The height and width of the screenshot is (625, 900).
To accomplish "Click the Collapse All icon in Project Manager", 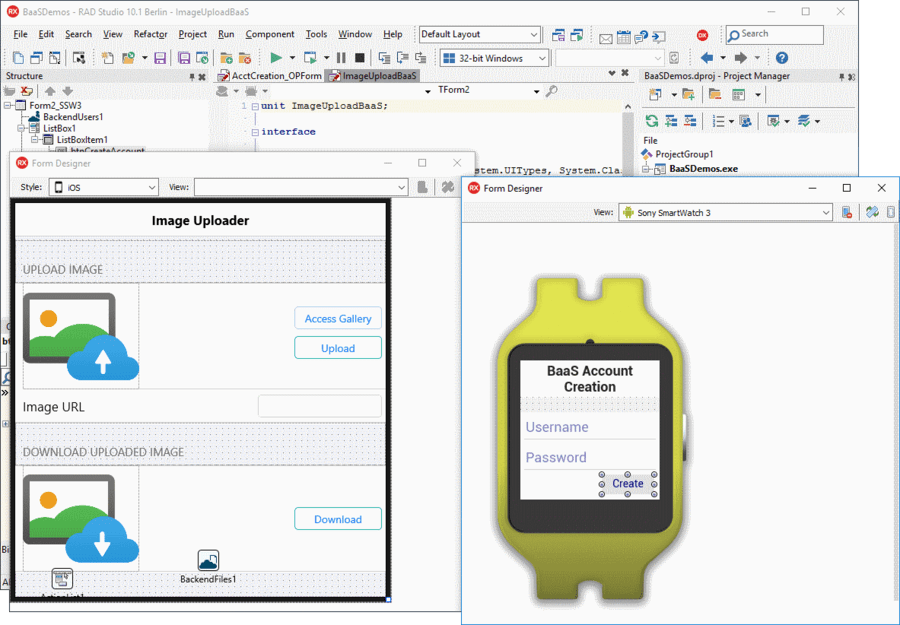I will [690, 121].
